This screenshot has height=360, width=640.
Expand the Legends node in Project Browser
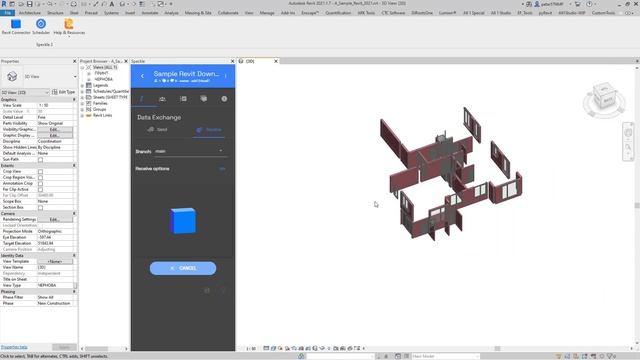point(82,85)
